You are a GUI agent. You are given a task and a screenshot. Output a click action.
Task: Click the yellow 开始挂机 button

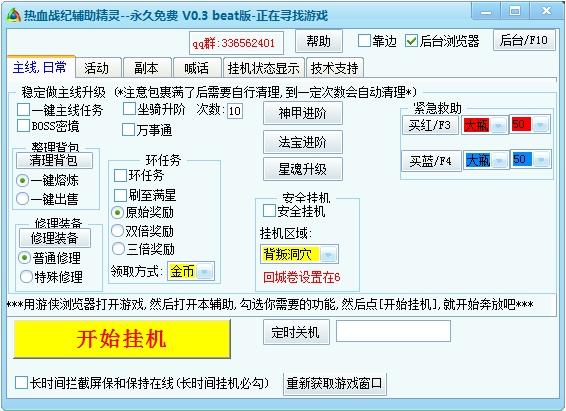point(122,339)
